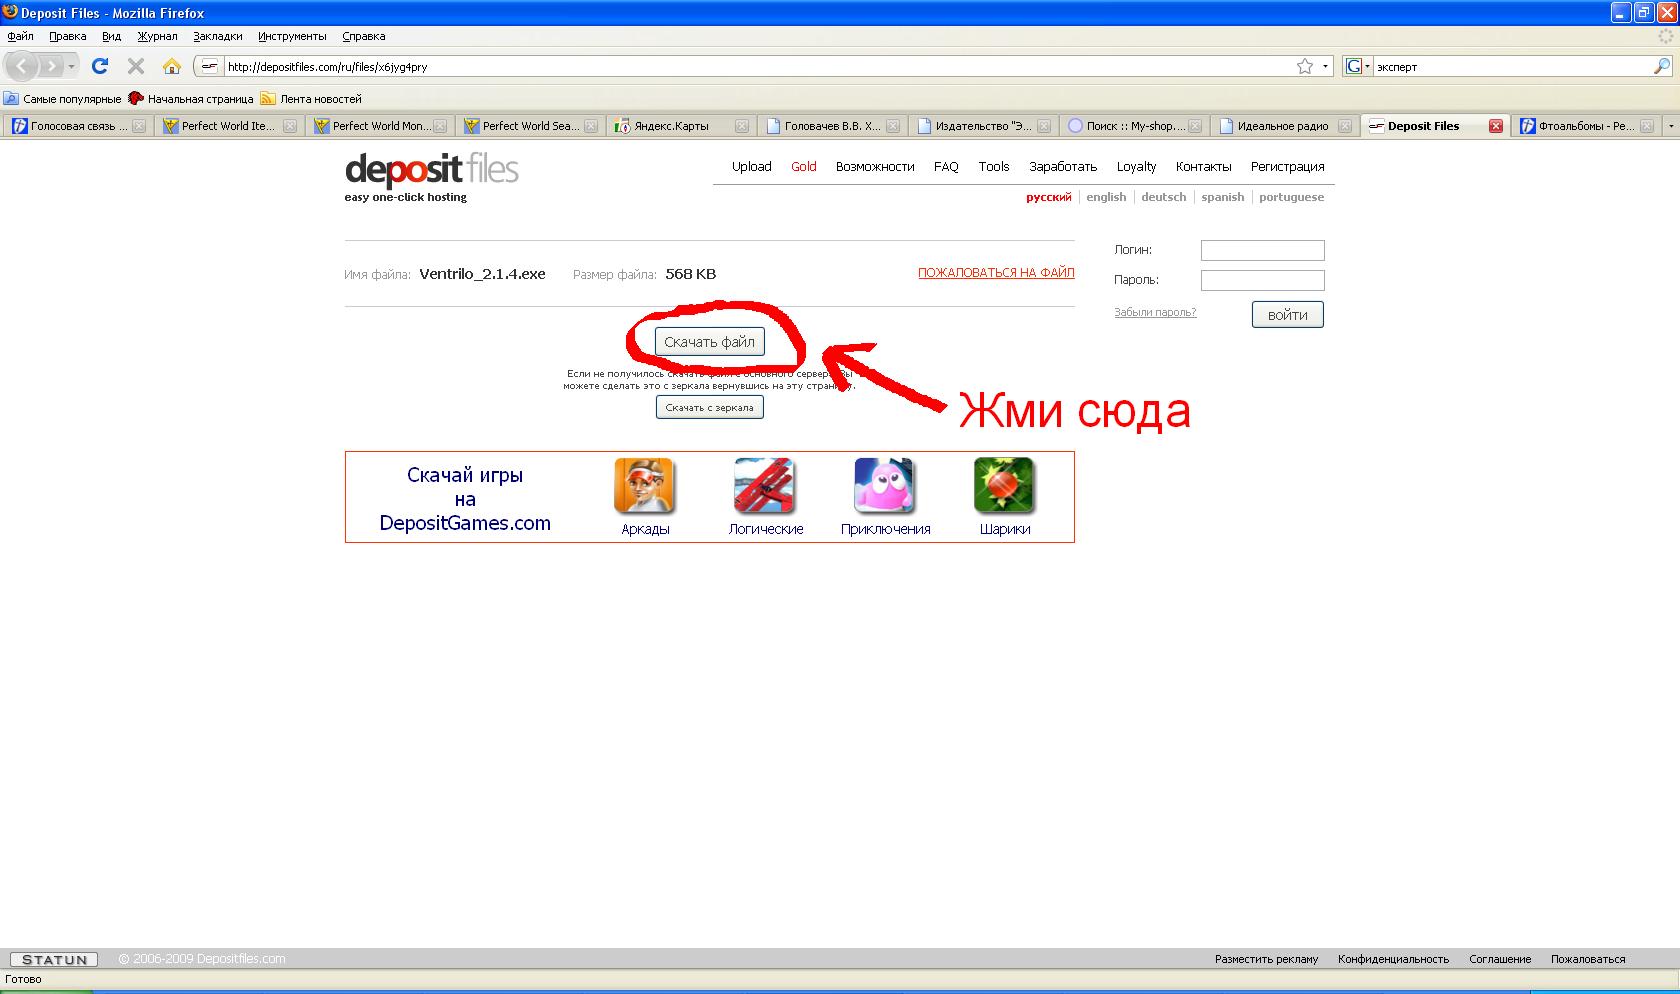Click the depositfiles logo
The height and width of the screenshot is (994, 1680).
point(432,170)
